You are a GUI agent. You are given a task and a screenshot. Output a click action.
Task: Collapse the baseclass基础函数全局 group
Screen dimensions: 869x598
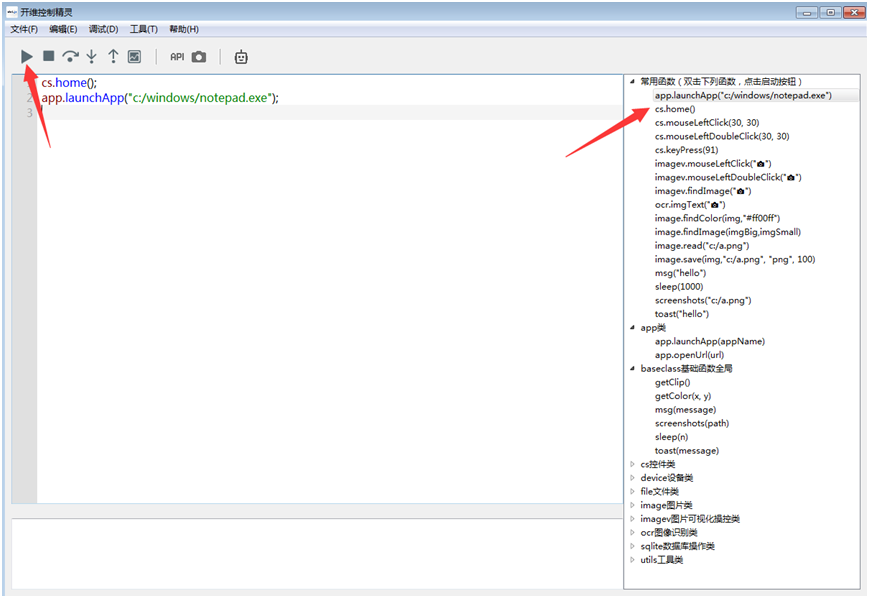tap(632, 369)
